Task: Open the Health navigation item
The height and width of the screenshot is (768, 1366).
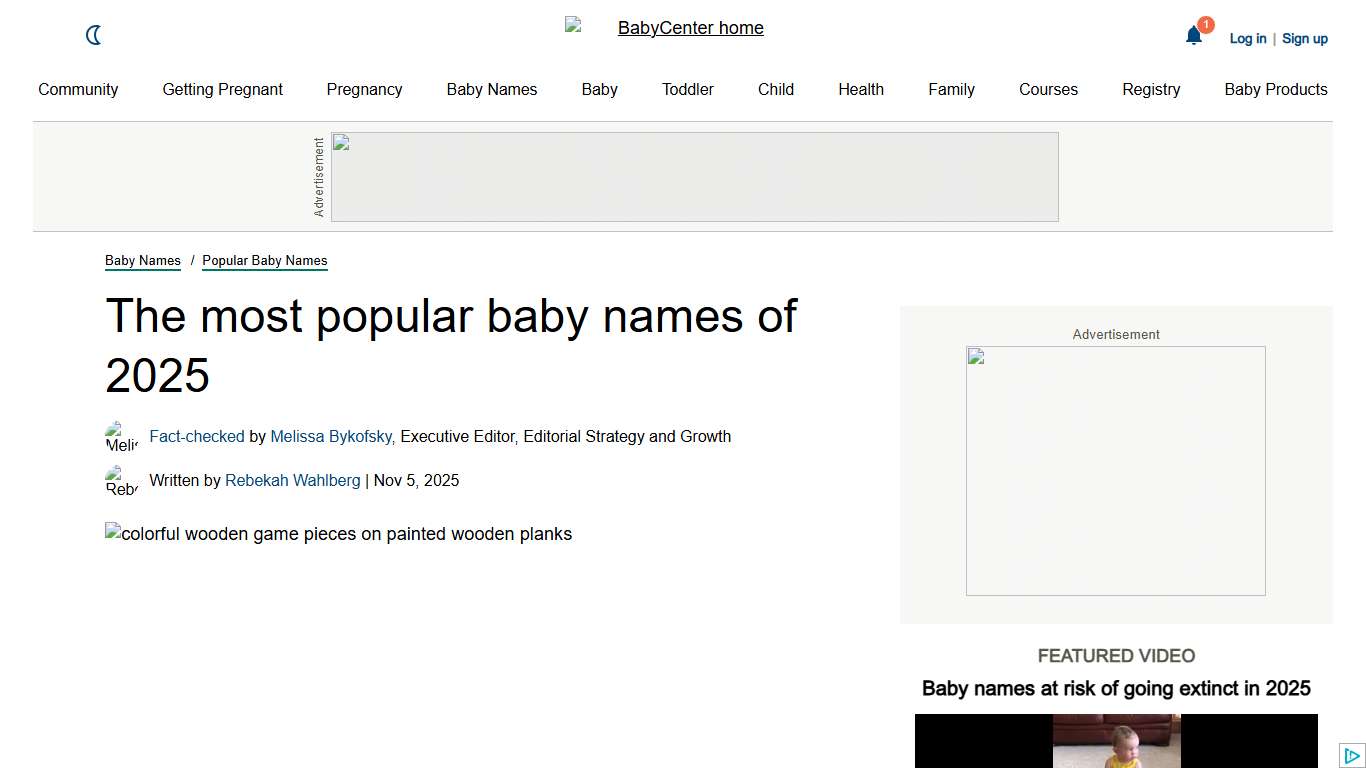Action: (860, 89)
